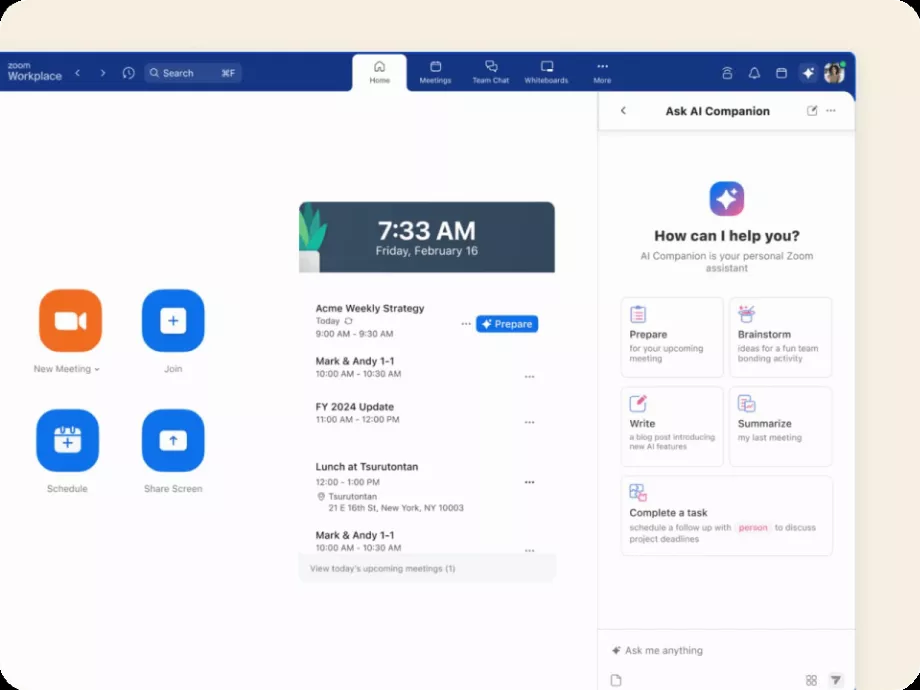
Task: Open AI Companion panel more options ellipsis
Action: point(831,110)
